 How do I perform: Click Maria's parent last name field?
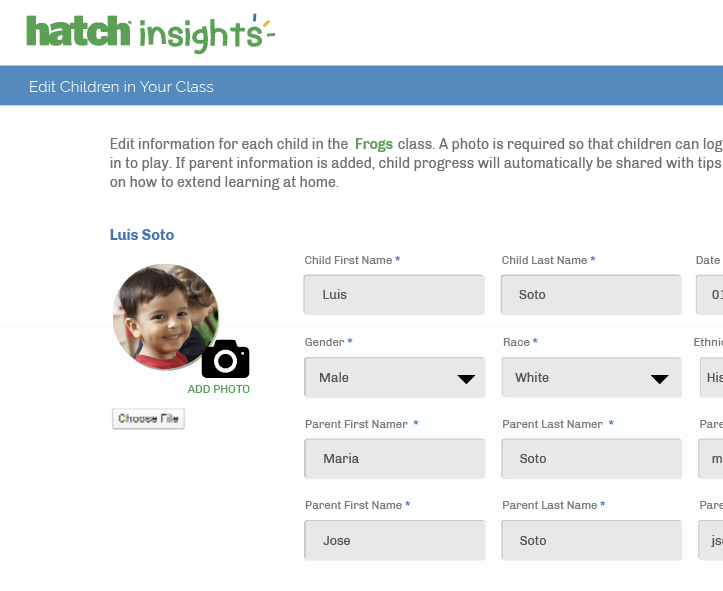pyautogui.click(x=591, y=459)
